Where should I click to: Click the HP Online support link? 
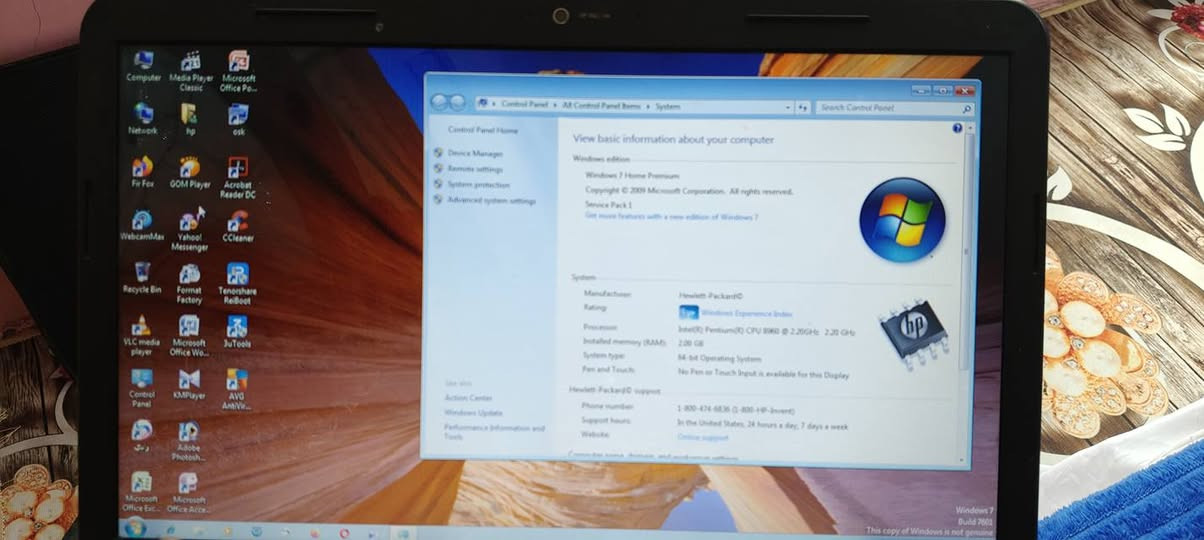coord(703,437)
